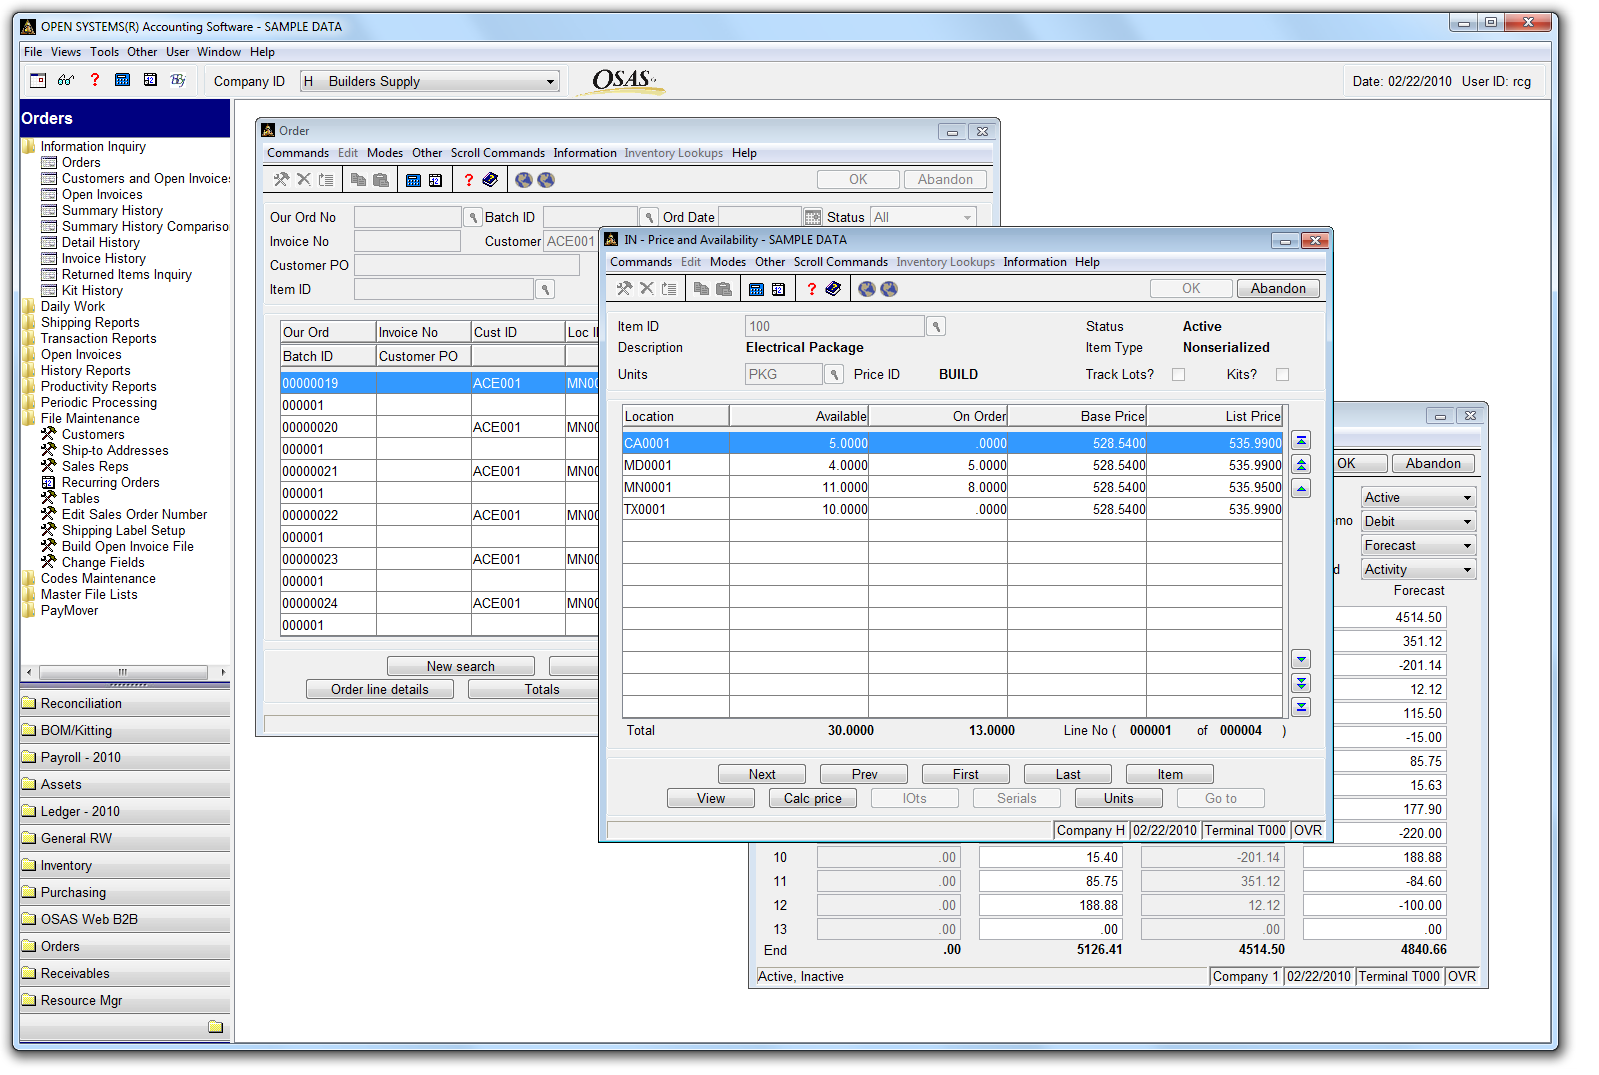Open Scroll Commands menu in Price and Availability window
This screenshot has height=1075, width=1599.
point(841,262)
